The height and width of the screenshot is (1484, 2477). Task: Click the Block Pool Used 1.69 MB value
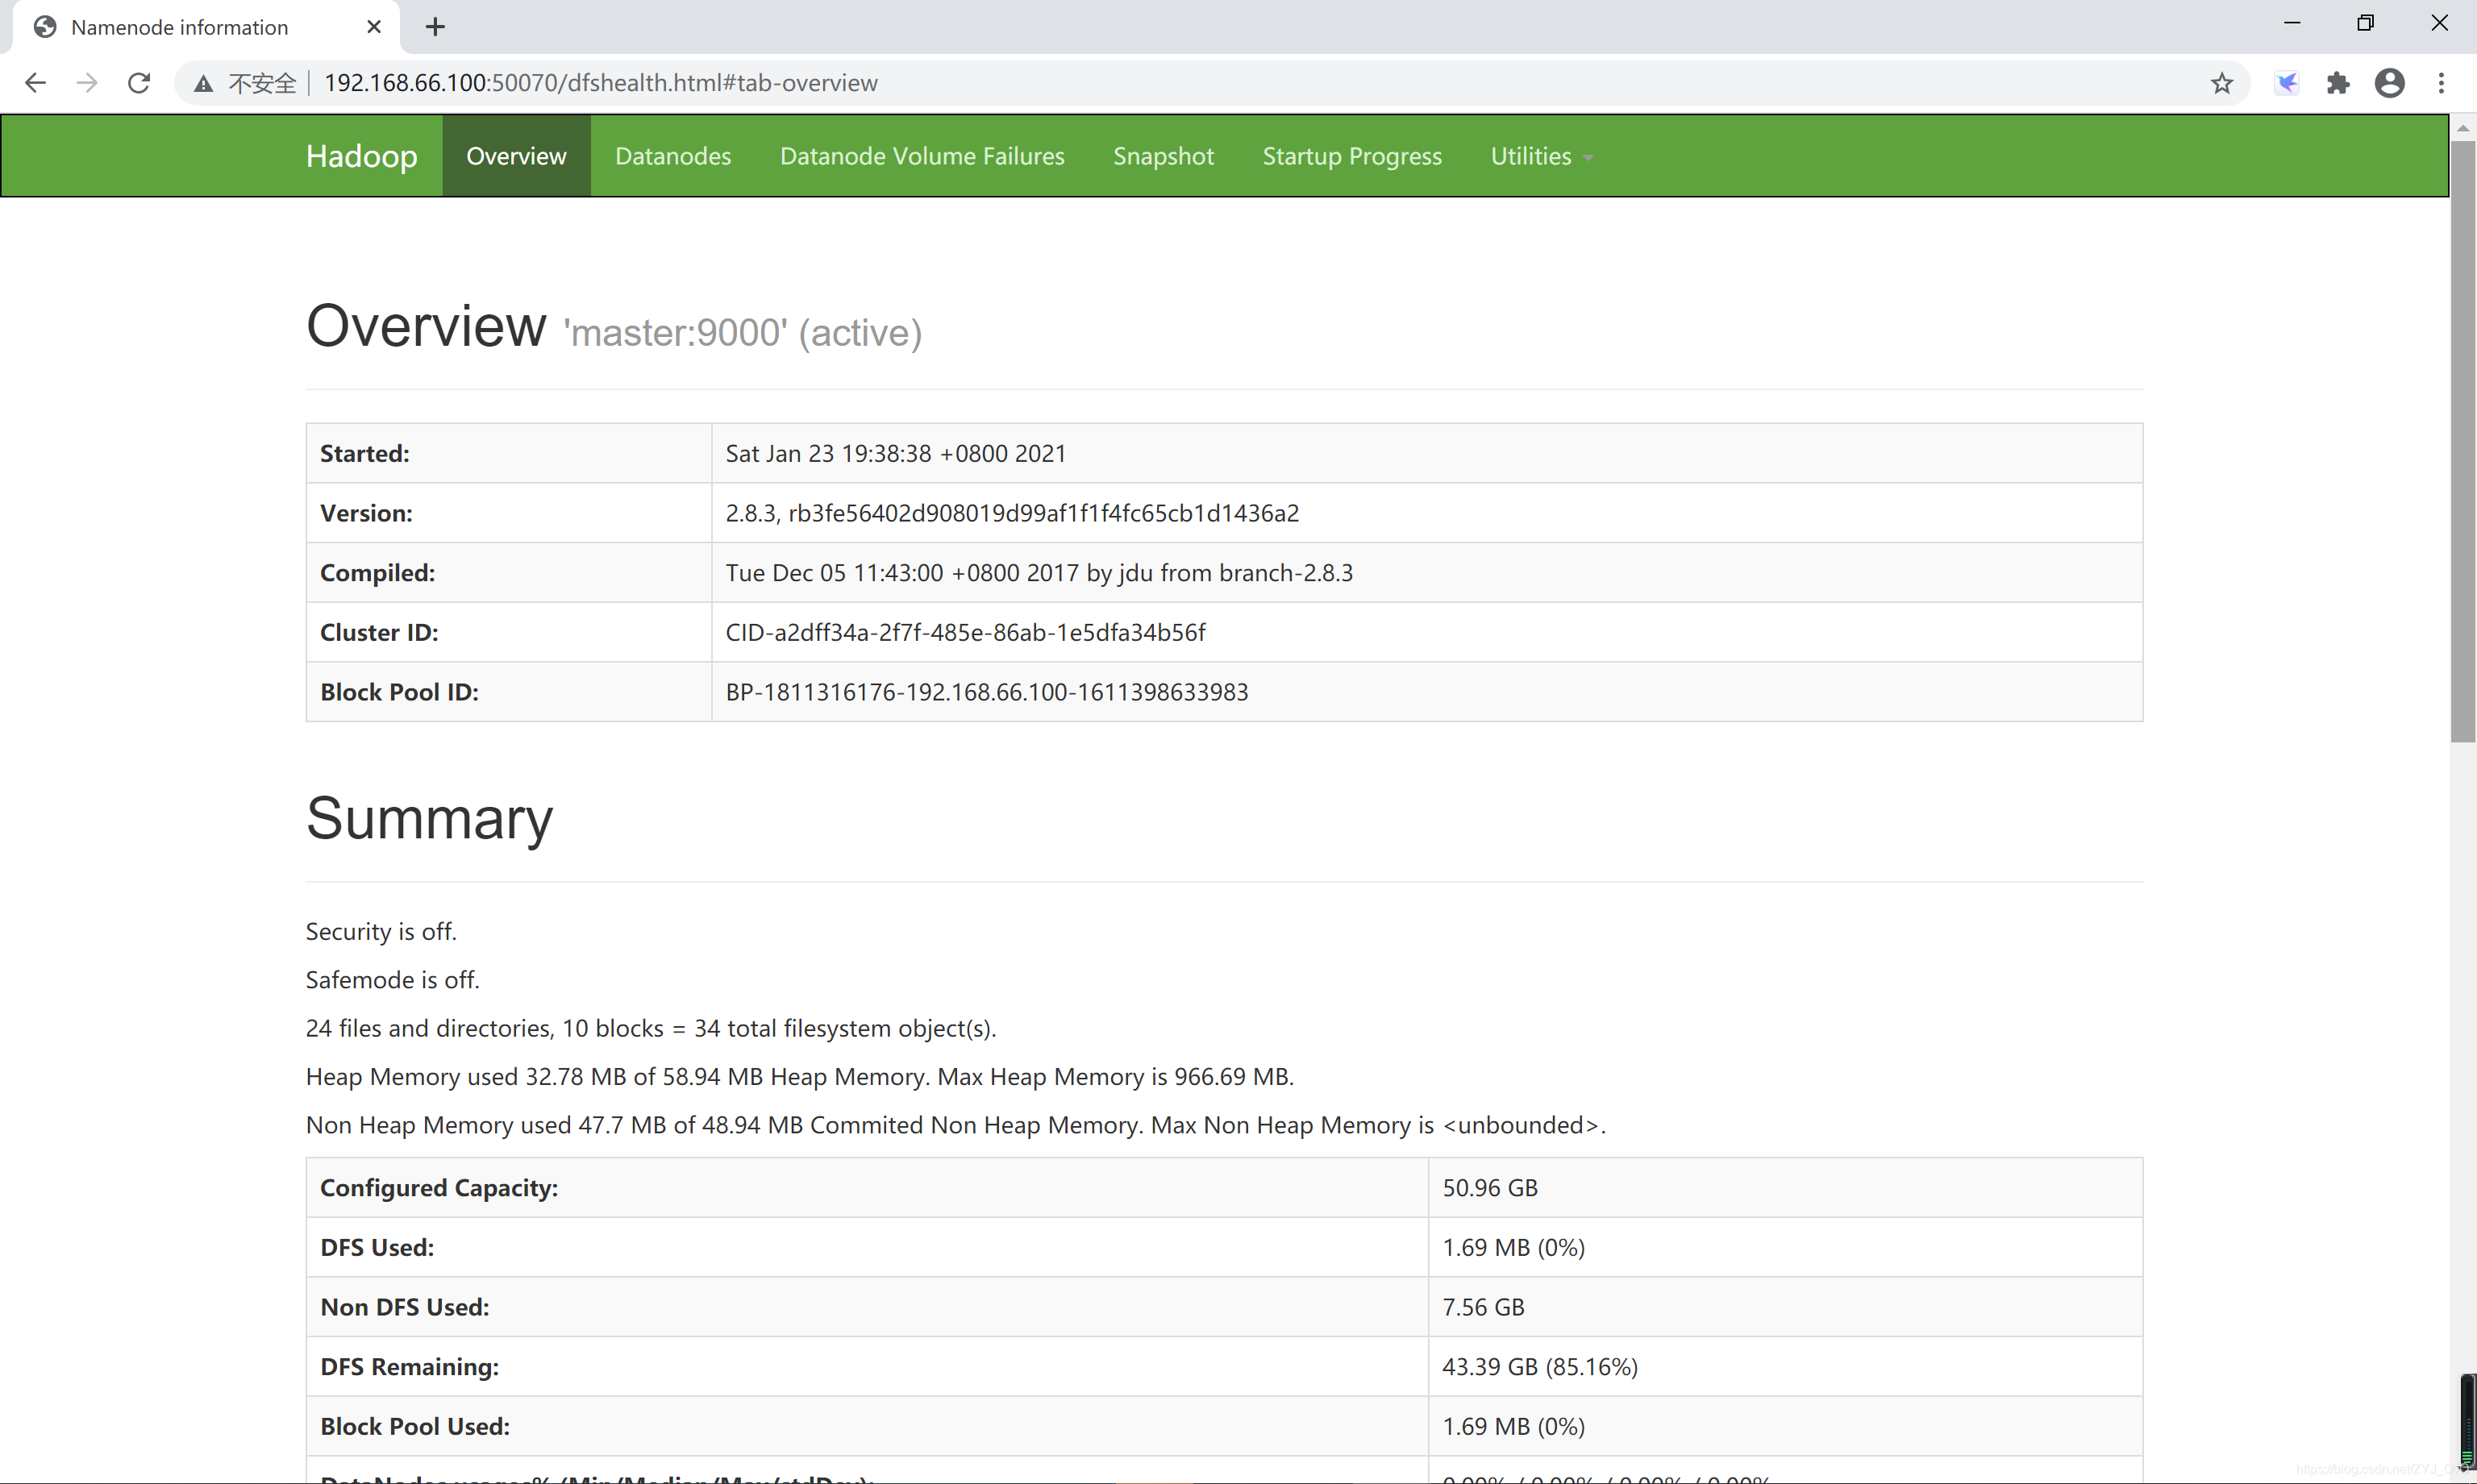coord(1513,1427)
